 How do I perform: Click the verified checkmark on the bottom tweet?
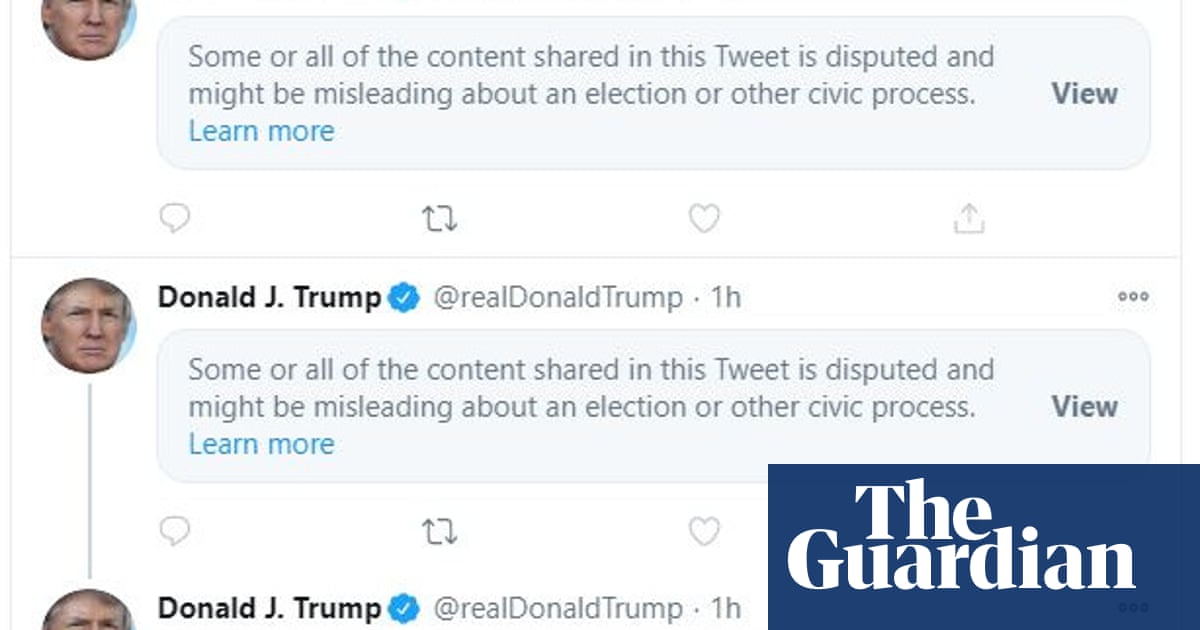(403, 608)
